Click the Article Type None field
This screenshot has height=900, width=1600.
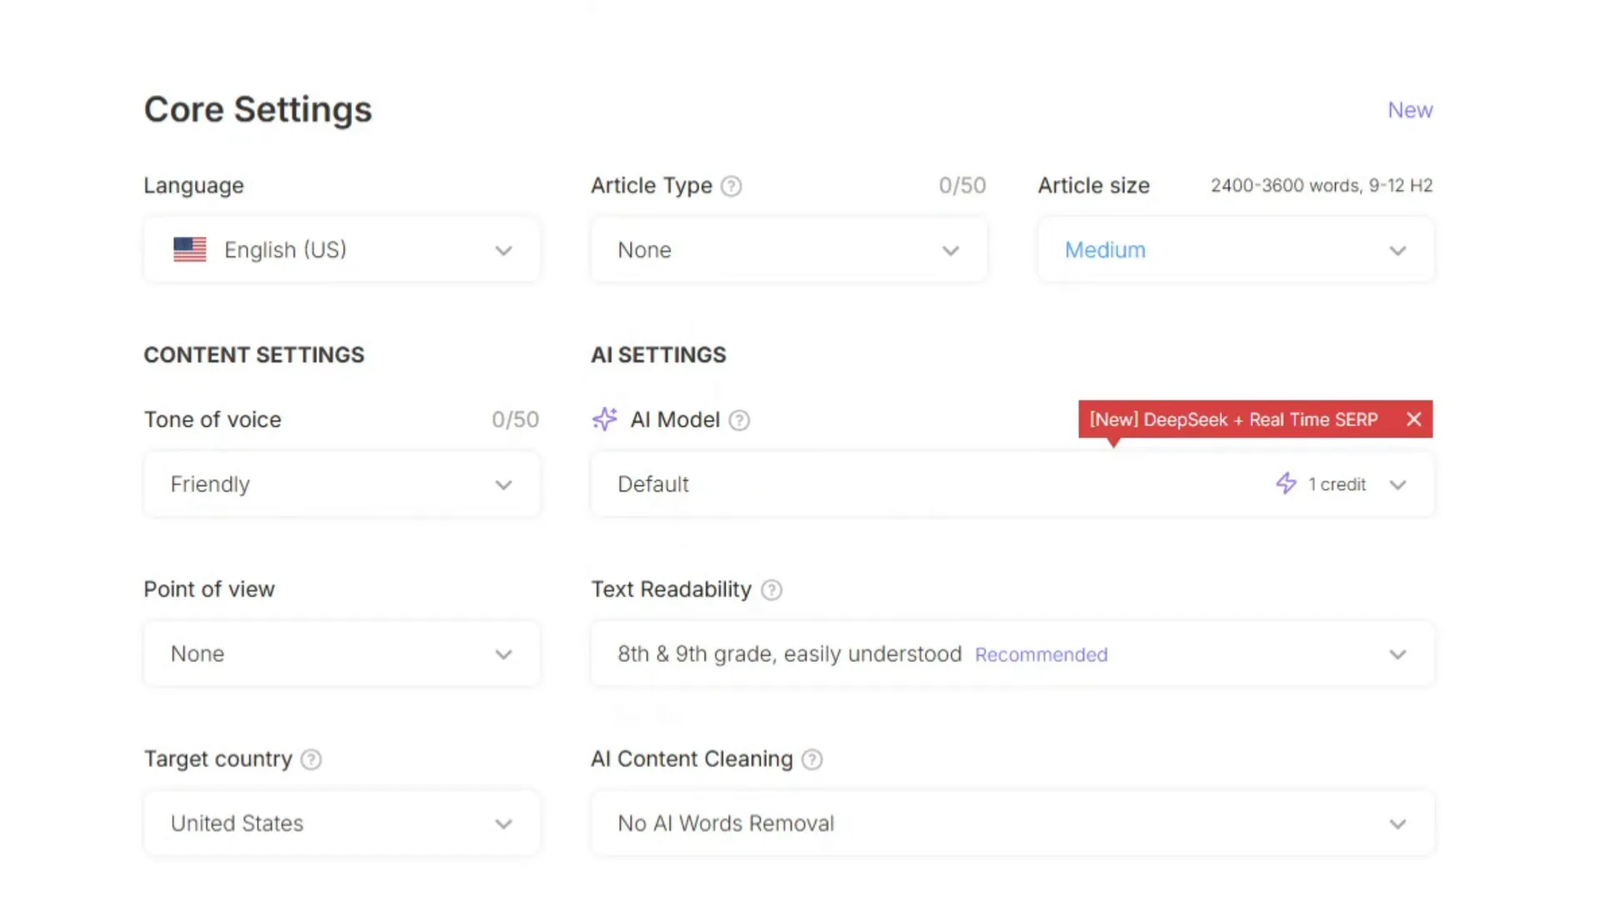(x=789, y=250)
